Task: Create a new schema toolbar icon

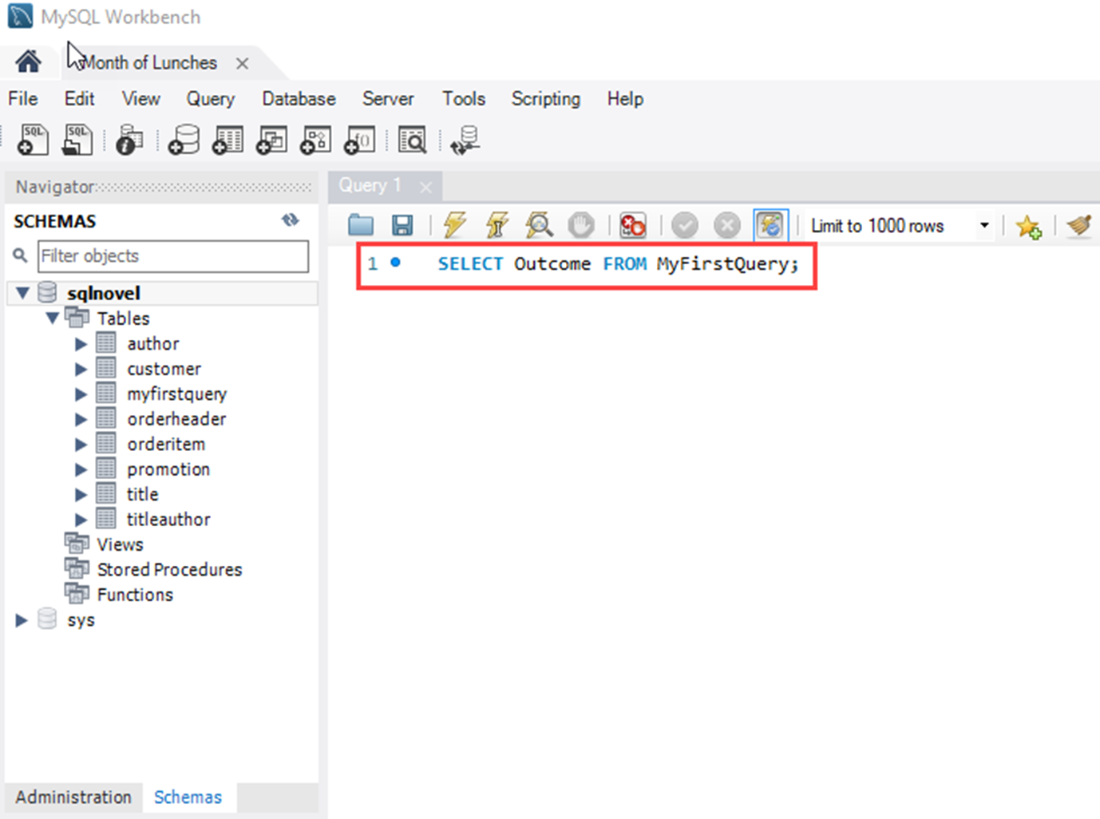Action: (x=184, y=139)
